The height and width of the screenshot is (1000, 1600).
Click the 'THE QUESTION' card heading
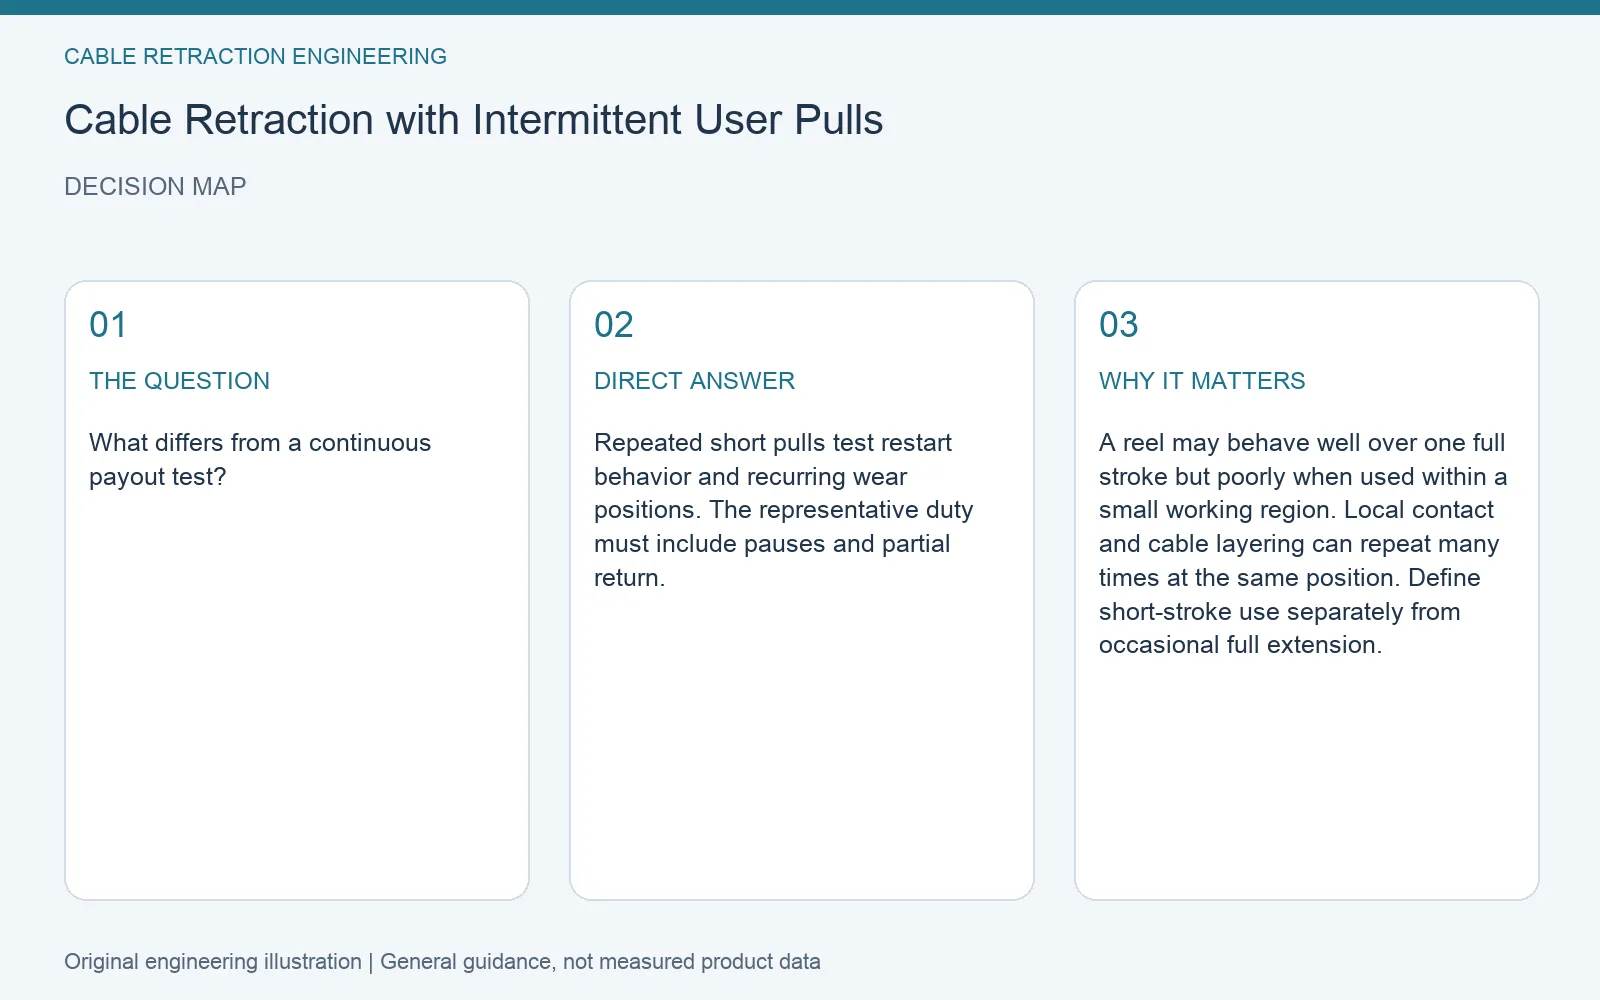coord(179,381)
